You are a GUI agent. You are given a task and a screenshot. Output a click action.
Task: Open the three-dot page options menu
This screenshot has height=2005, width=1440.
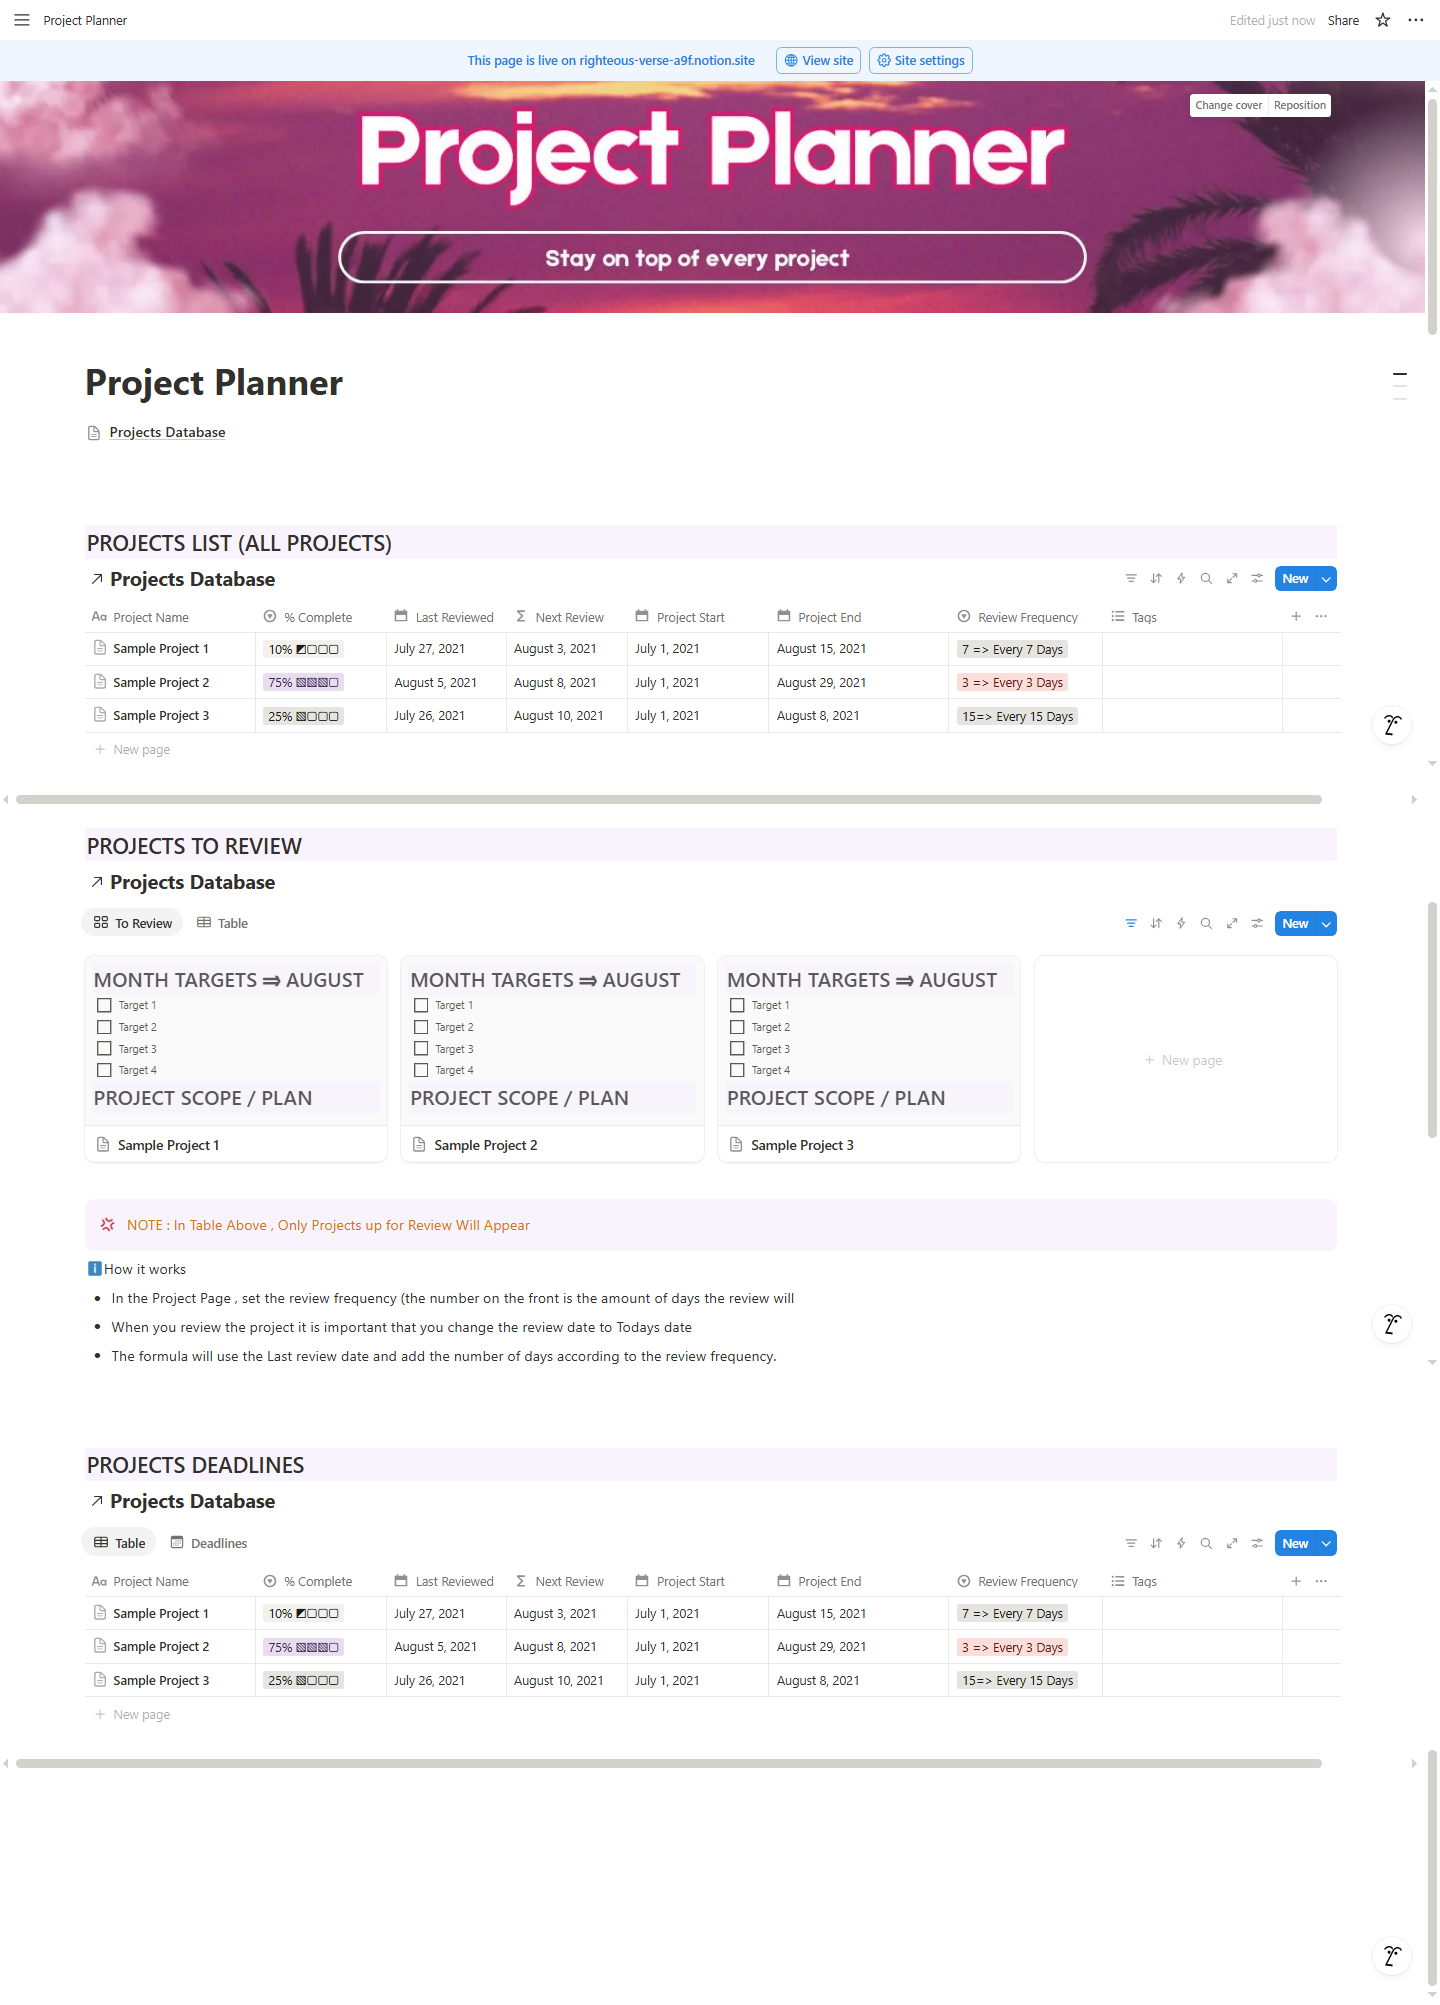(x=1415, y=20)
